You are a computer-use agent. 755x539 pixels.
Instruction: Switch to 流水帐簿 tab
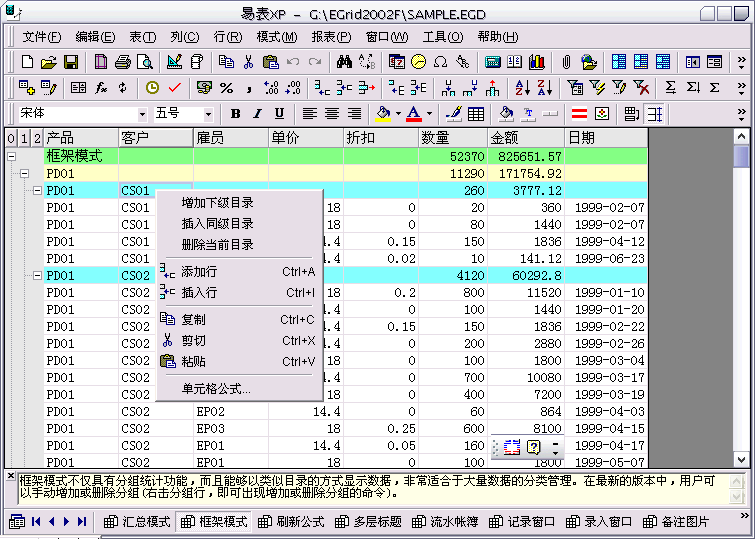click(445, 522)
